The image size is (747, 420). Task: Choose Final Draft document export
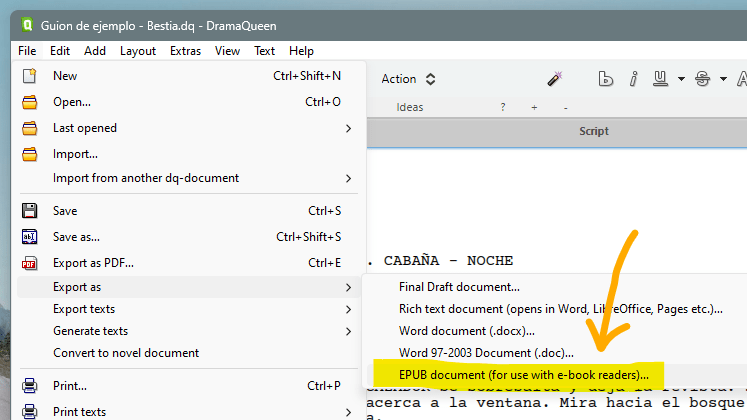pyautogui.click(x=459, y=287)
